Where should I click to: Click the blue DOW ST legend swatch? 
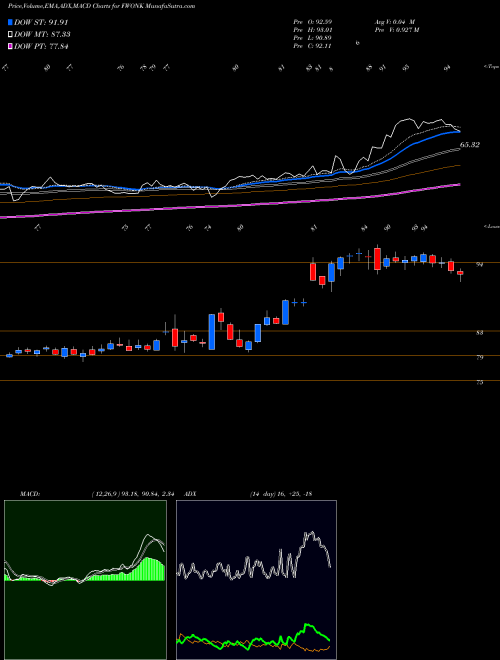(x=11, y=23)
